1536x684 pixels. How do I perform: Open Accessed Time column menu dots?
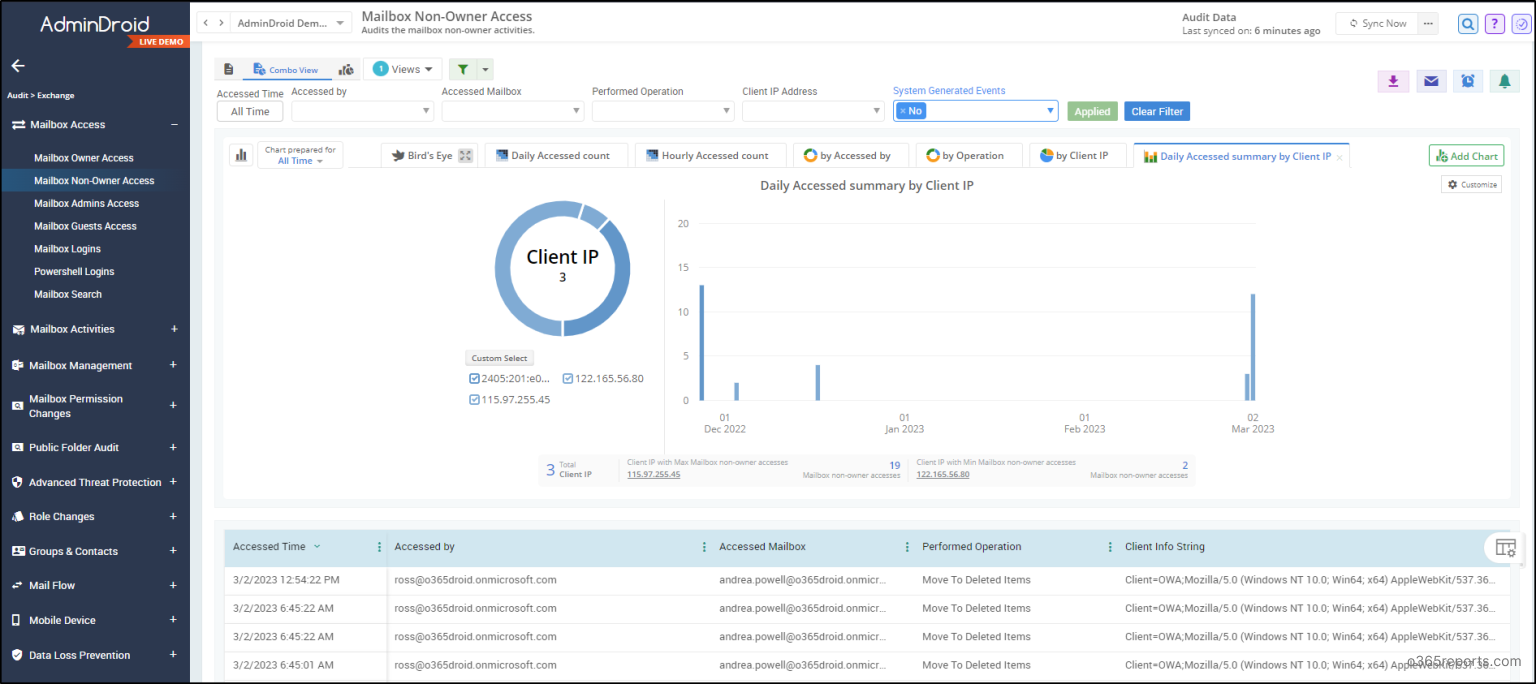(x=379, y=547)
